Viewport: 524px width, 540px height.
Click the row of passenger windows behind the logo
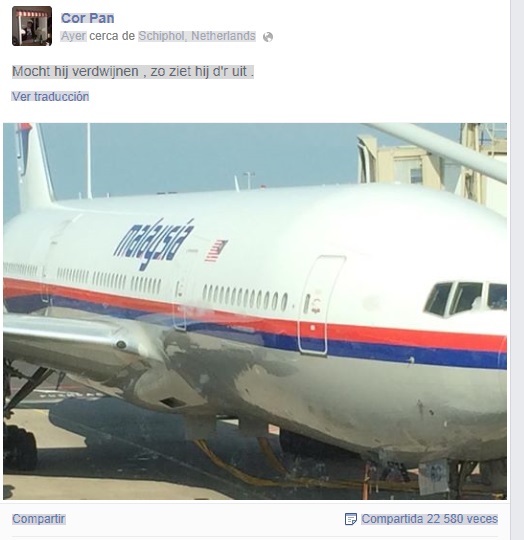(245, 297)
